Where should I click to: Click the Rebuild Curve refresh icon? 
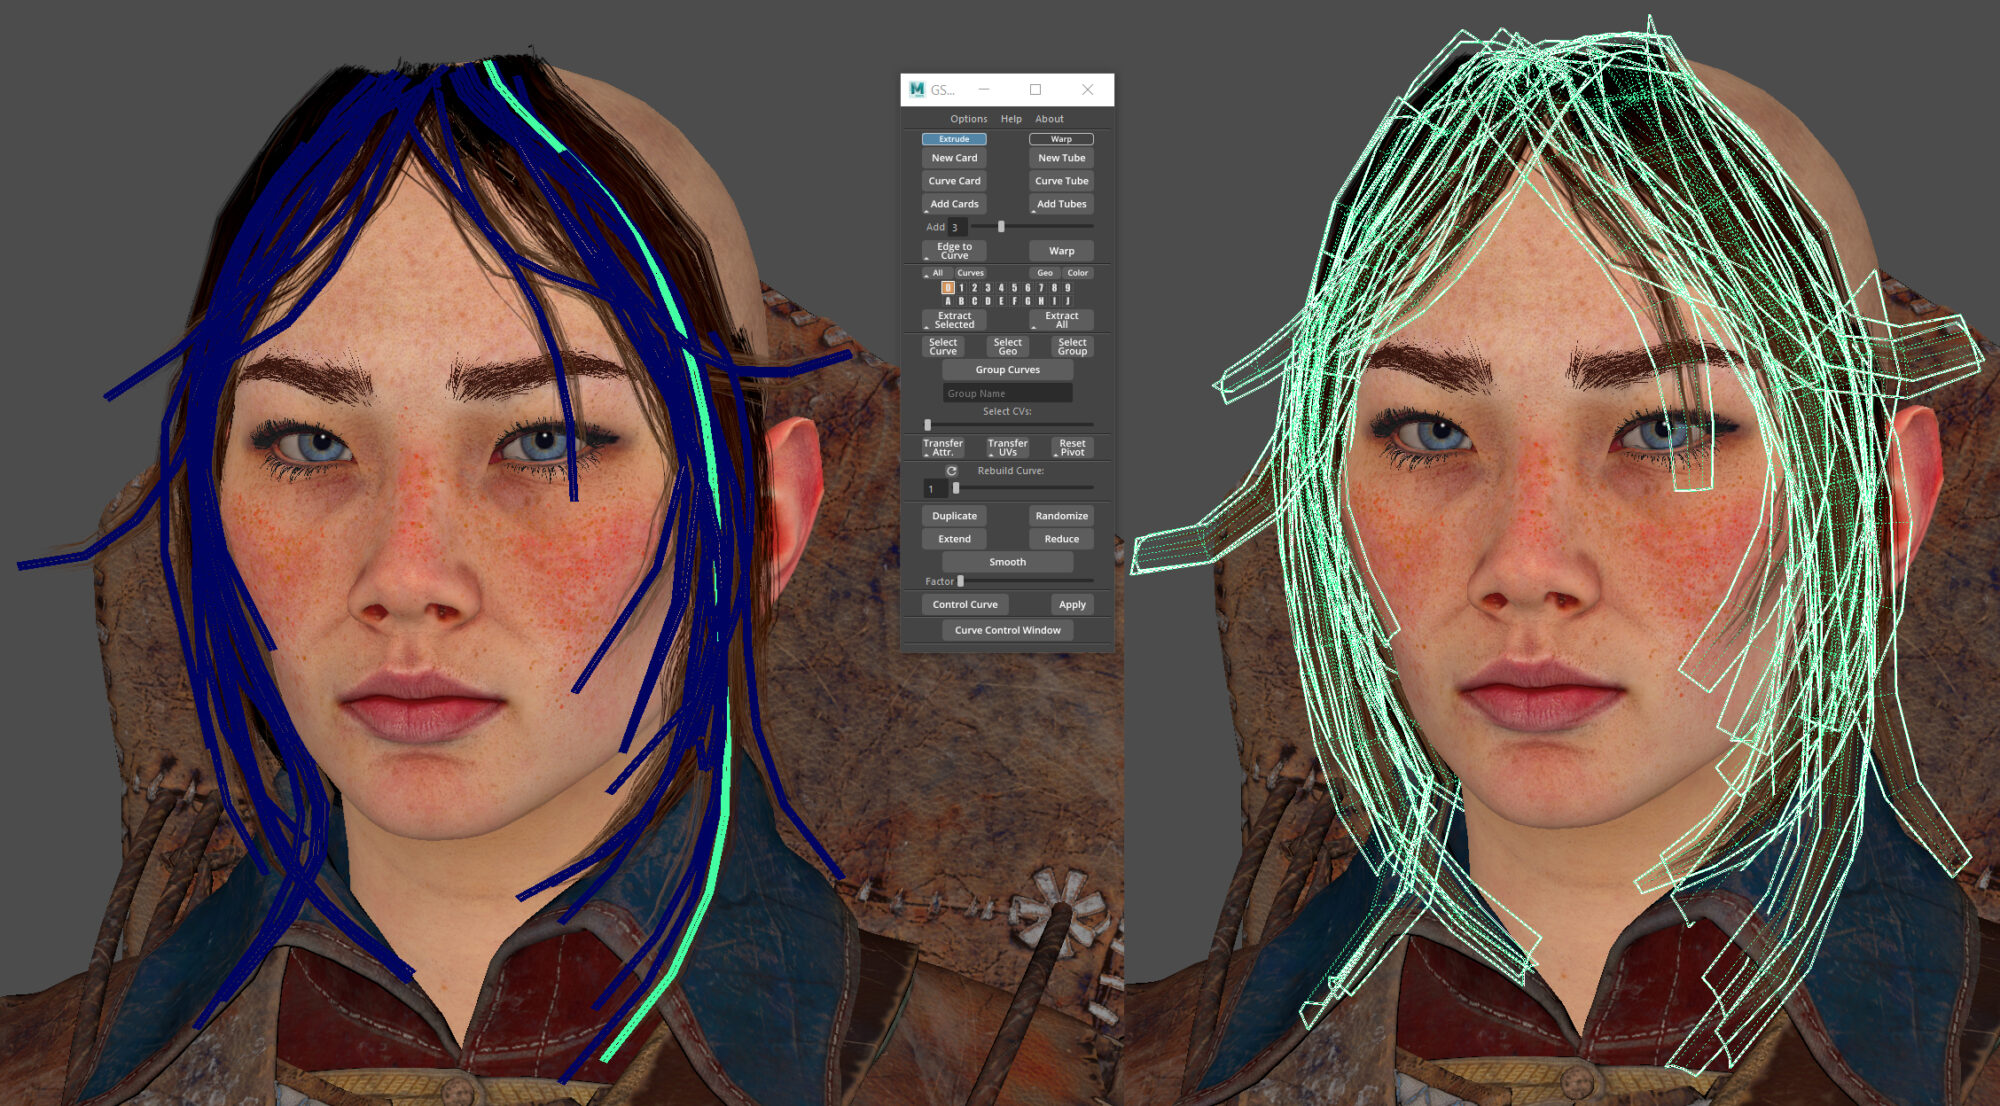951,471
